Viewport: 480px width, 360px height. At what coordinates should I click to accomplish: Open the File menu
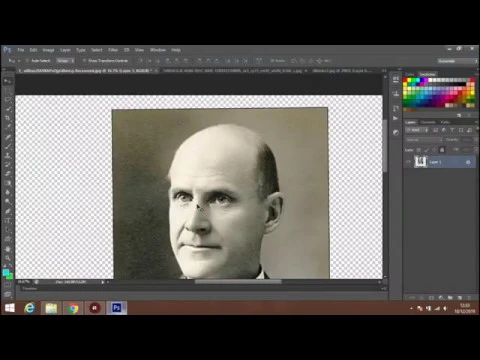(21, 50)
